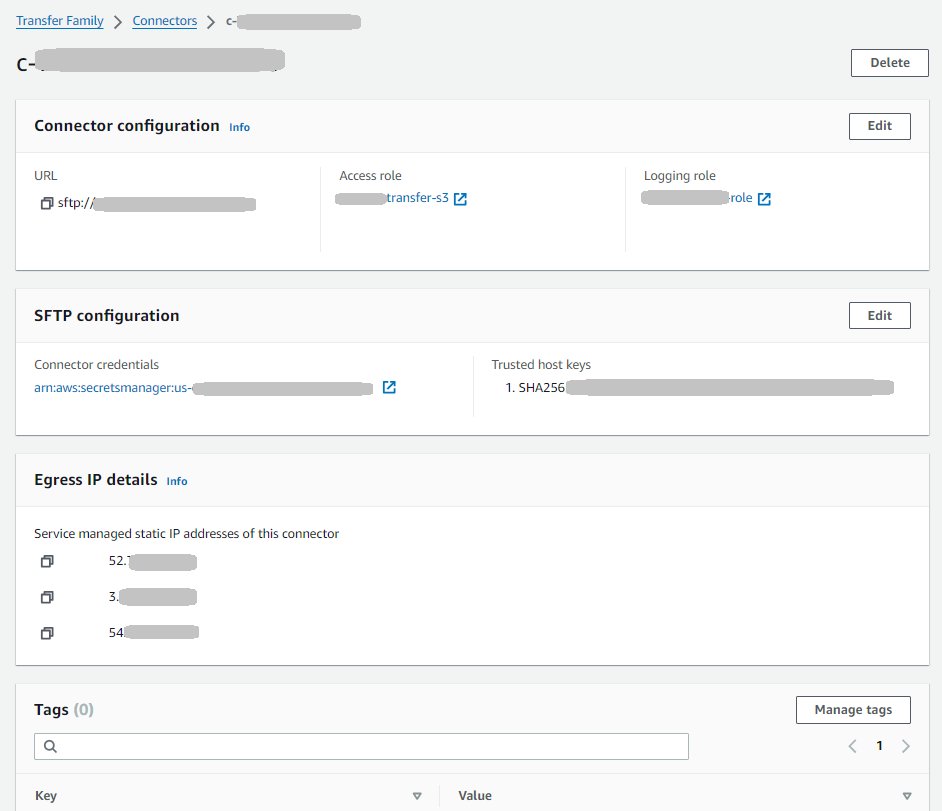
Task: Click the Connector credentials label
Action: [x=96, y=365]
